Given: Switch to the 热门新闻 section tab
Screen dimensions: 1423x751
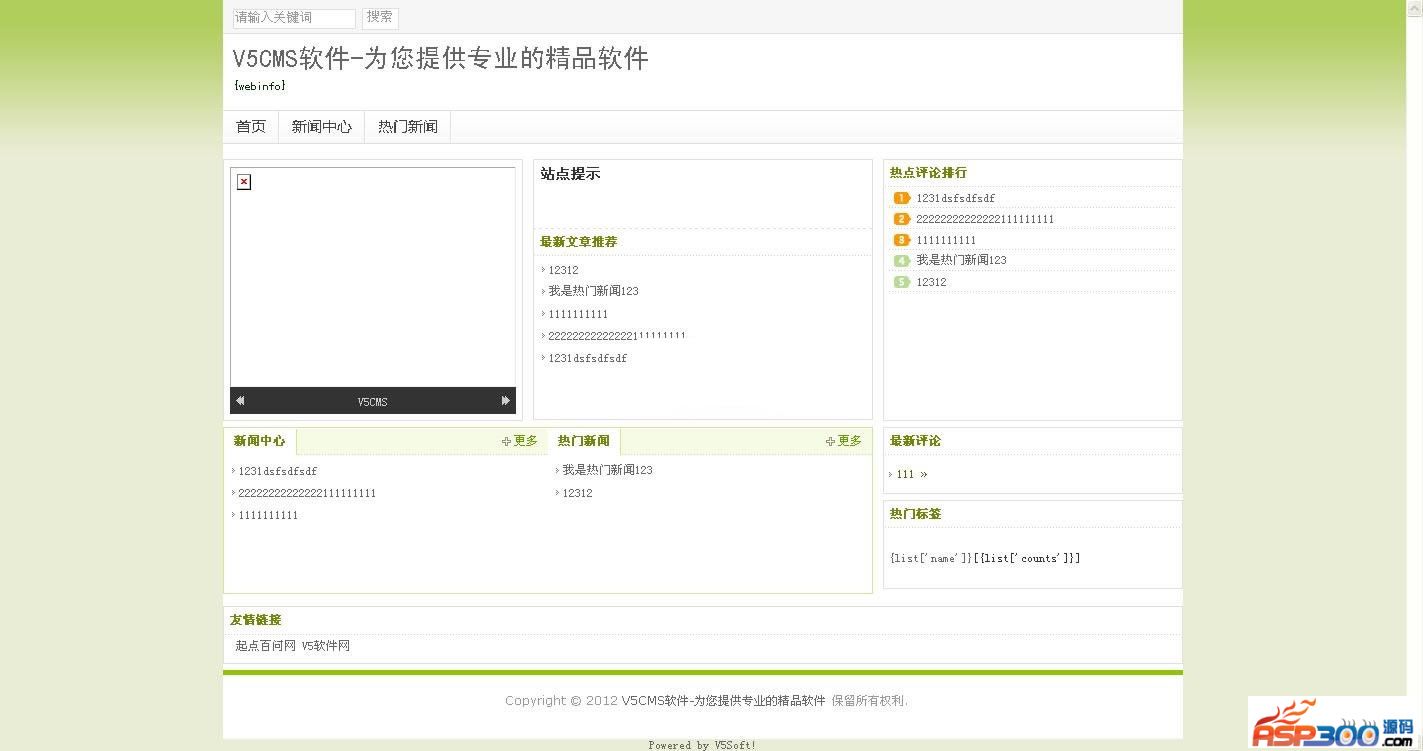Looking at the screenshot, I should pyautogui.click(x=583, y=441).
